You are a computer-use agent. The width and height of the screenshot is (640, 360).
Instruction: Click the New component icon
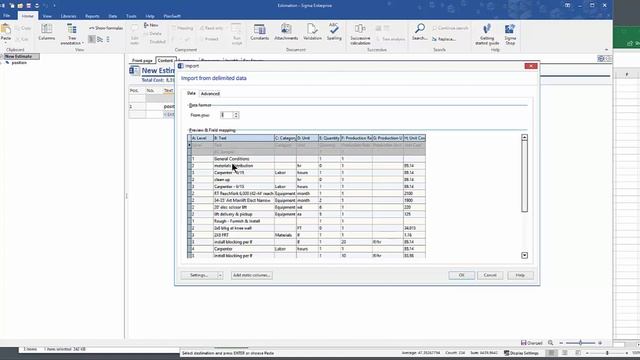tap(151, 25)
